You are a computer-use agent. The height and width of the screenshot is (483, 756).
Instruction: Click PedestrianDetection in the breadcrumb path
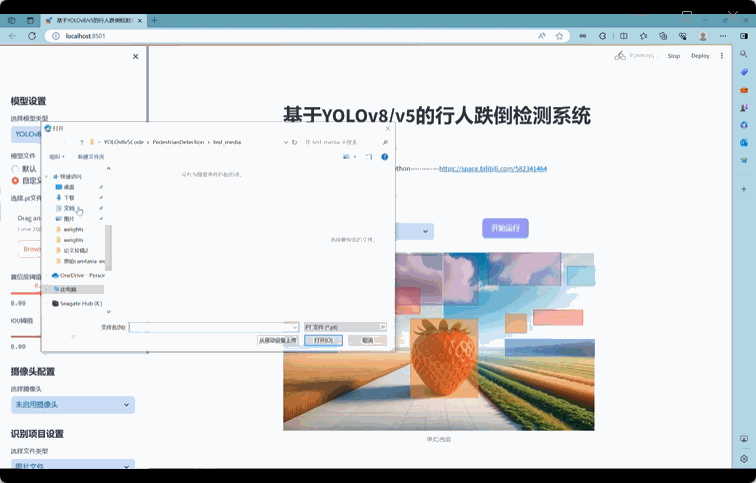click(x=178, y=142)
